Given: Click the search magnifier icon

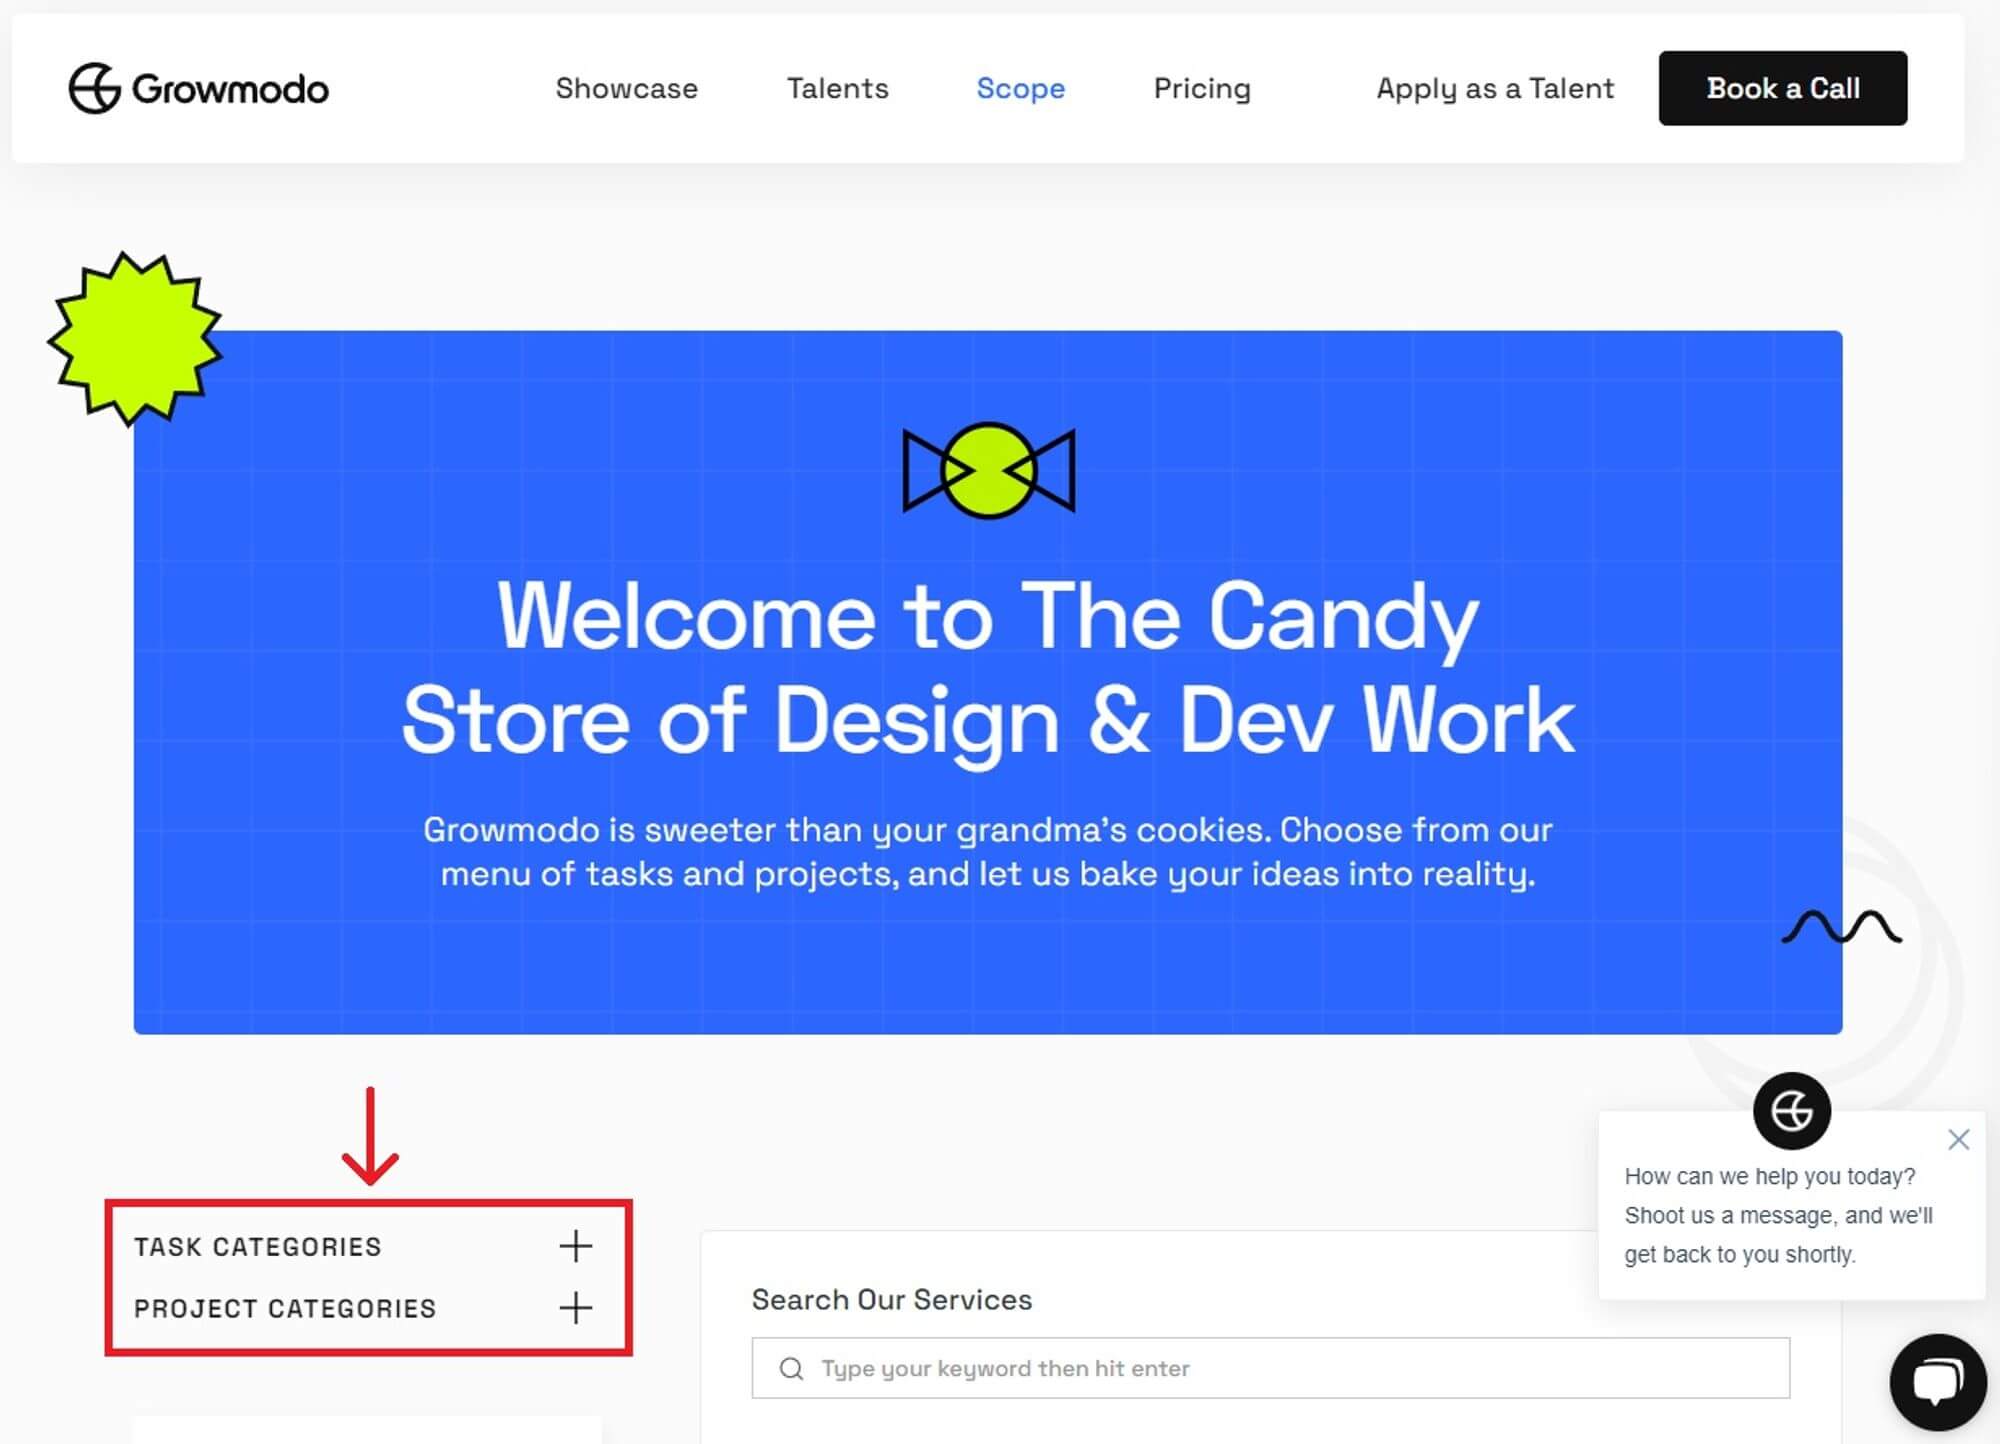Looking at the screenshot, I should pos(791,1368).
